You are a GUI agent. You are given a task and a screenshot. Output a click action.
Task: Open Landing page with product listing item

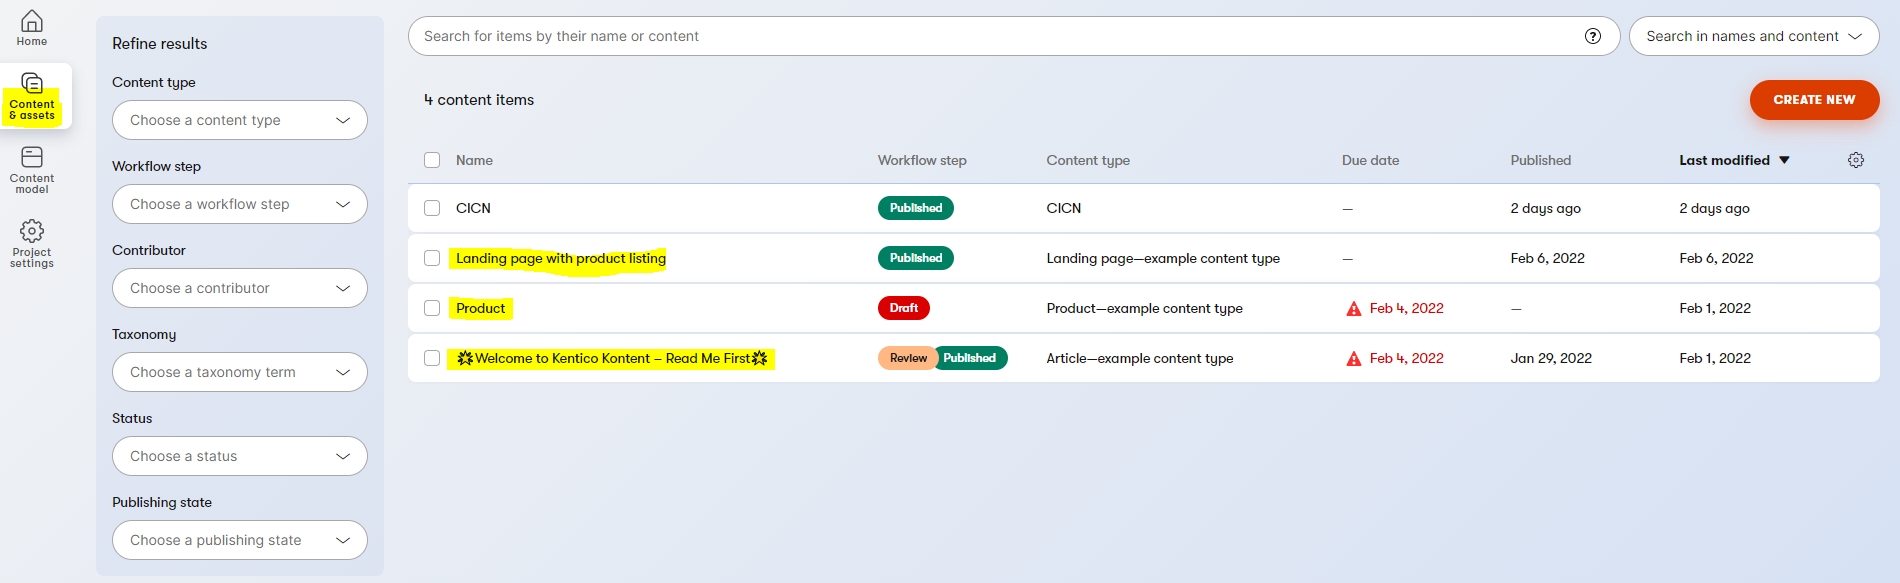560,258
